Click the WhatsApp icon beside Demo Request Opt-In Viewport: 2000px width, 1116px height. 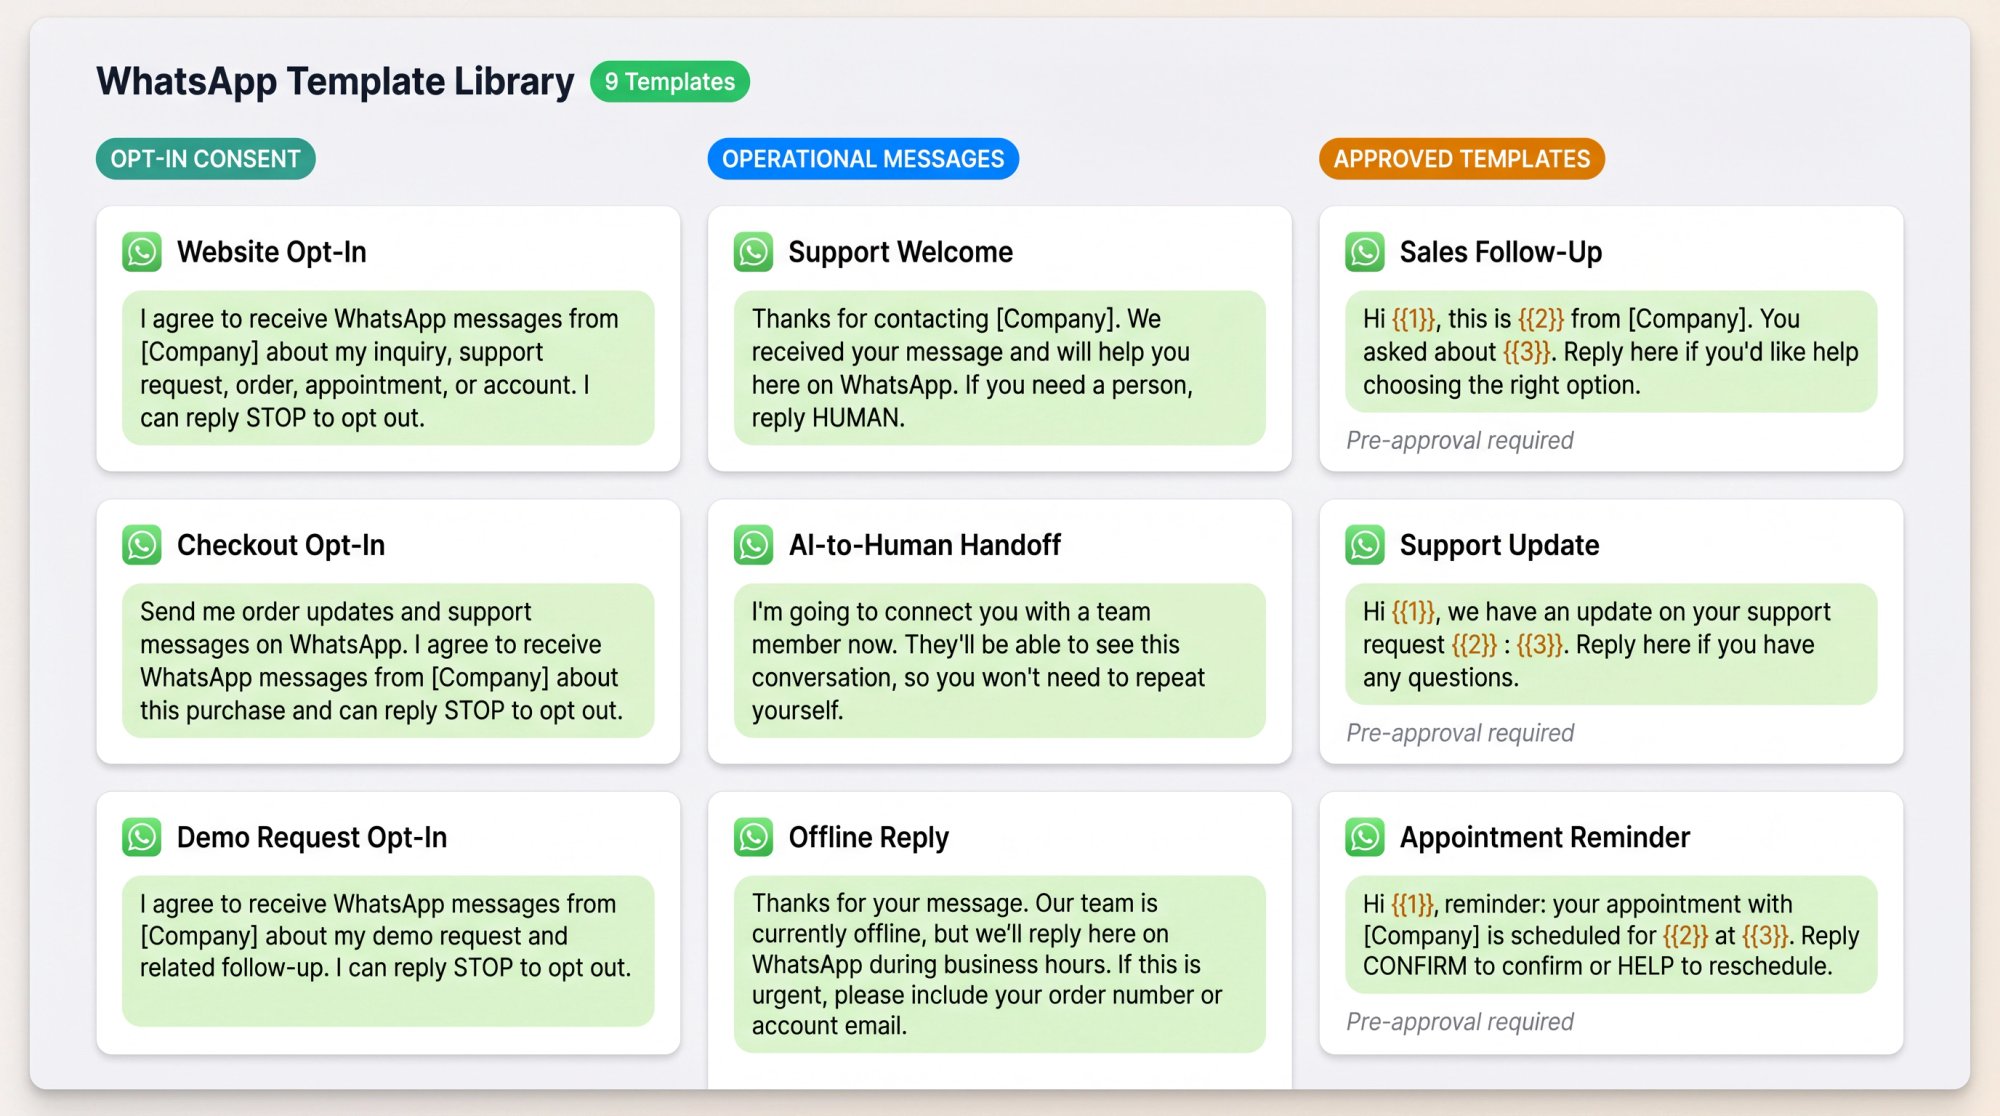coord(142,837)
